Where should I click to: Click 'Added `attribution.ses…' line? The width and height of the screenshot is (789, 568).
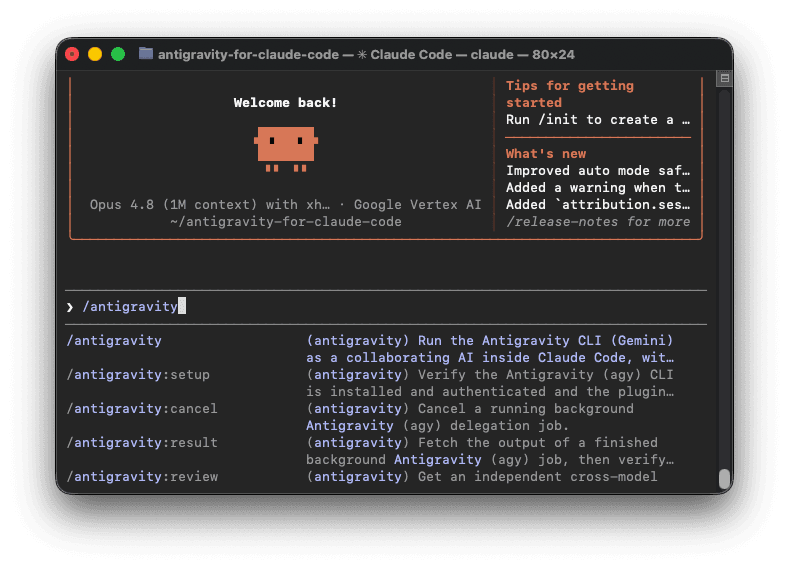598,205
